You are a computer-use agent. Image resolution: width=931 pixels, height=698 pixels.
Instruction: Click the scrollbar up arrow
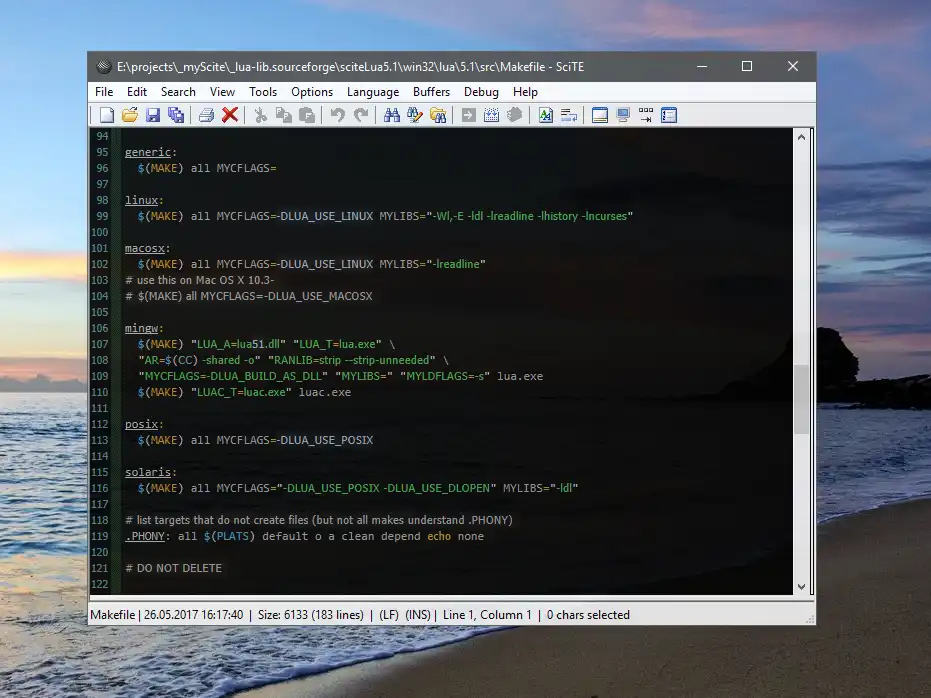(x=802, y=137)
